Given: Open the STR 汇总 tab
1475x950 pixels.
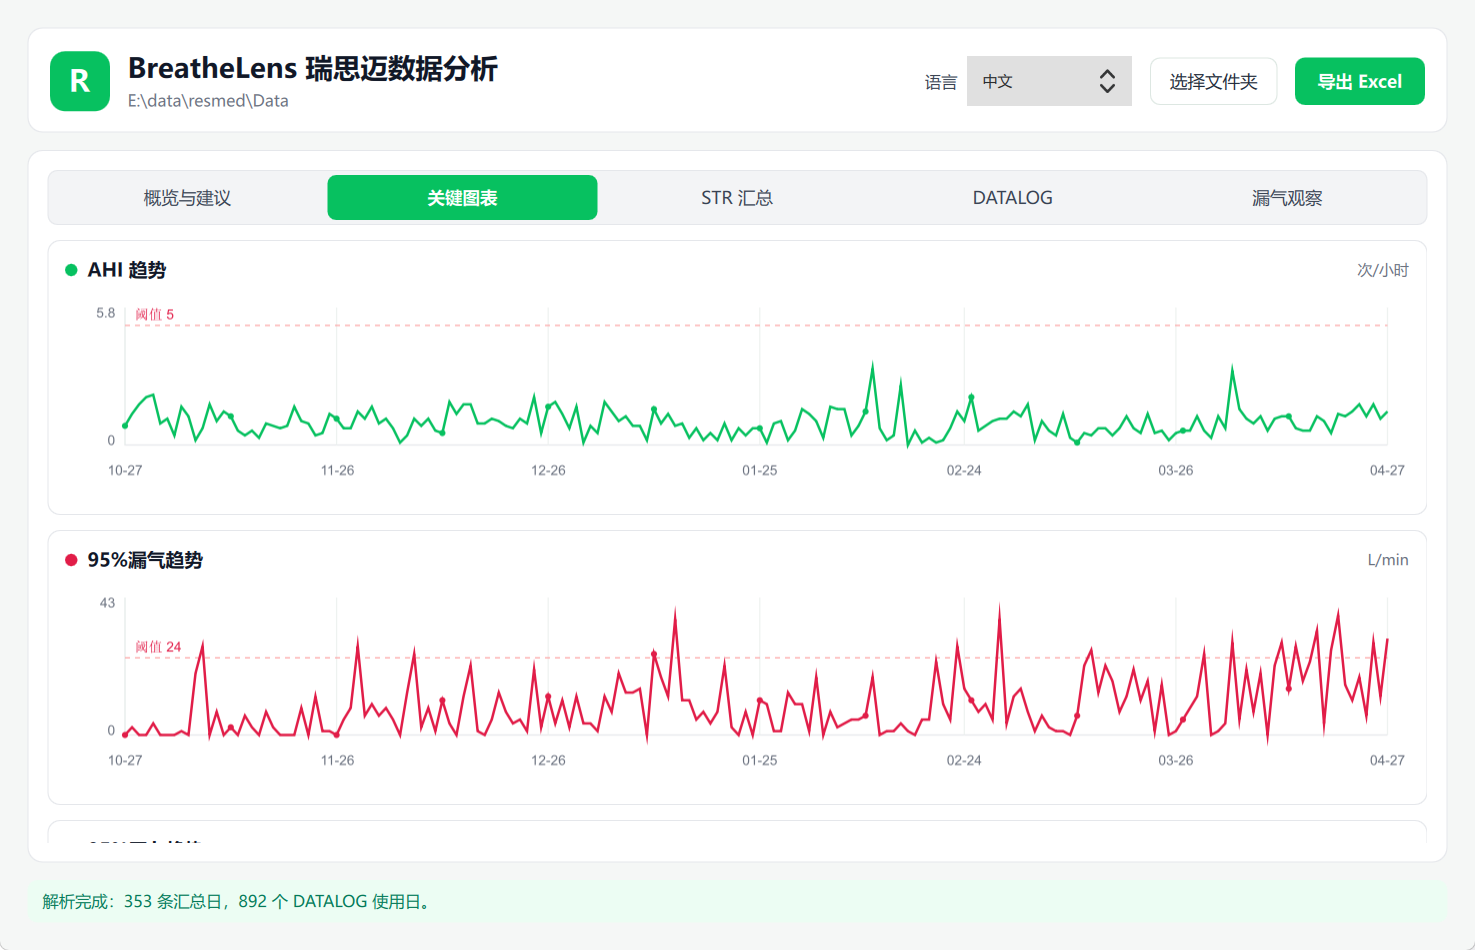Looking at the screenshot, I should (737, 197).
